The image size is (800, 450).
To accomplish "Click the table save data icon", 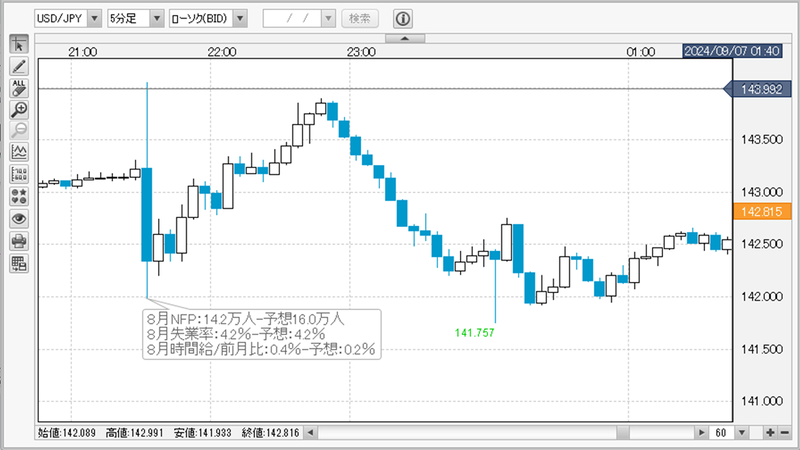I will click(x=19, y=263).
